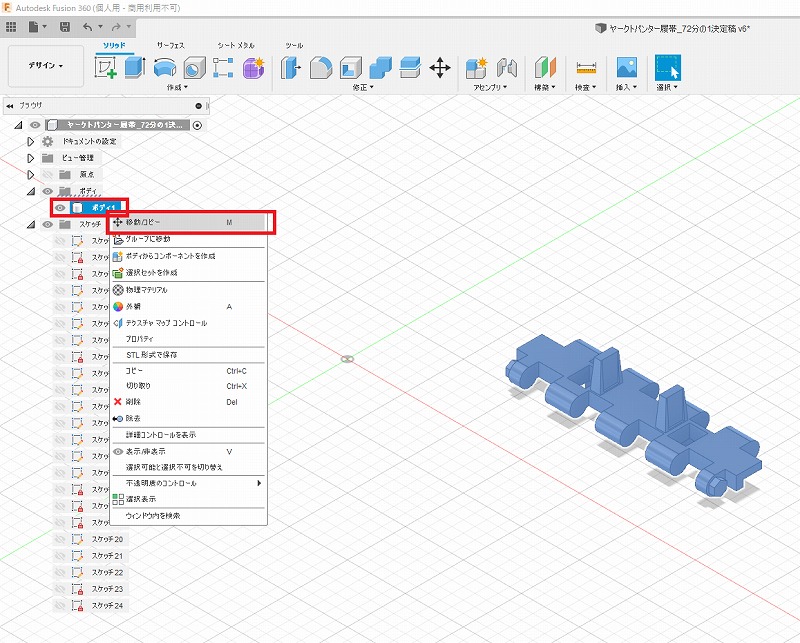Screen dimensions: 800x643
Task: Show スケッチ24 using its eye icon
Action: click(x=61, y=606)
